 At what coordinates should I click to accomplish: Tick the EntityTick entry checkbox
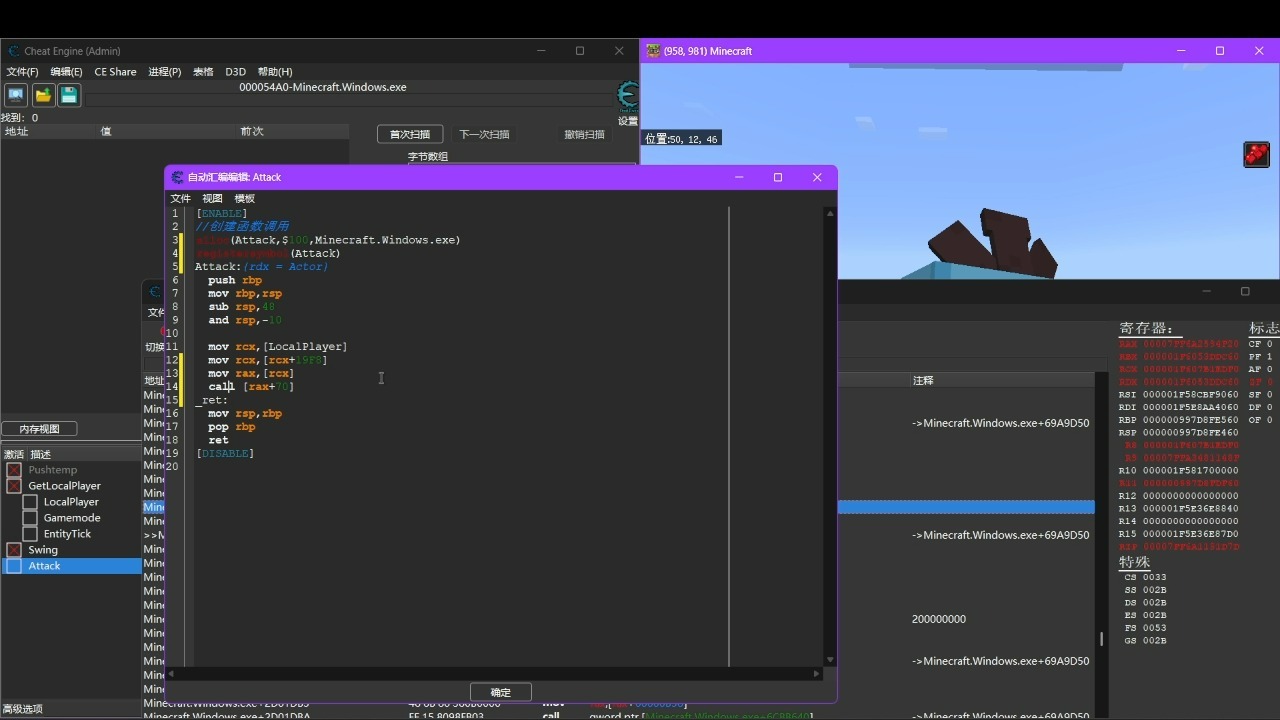tap(30, 534)
